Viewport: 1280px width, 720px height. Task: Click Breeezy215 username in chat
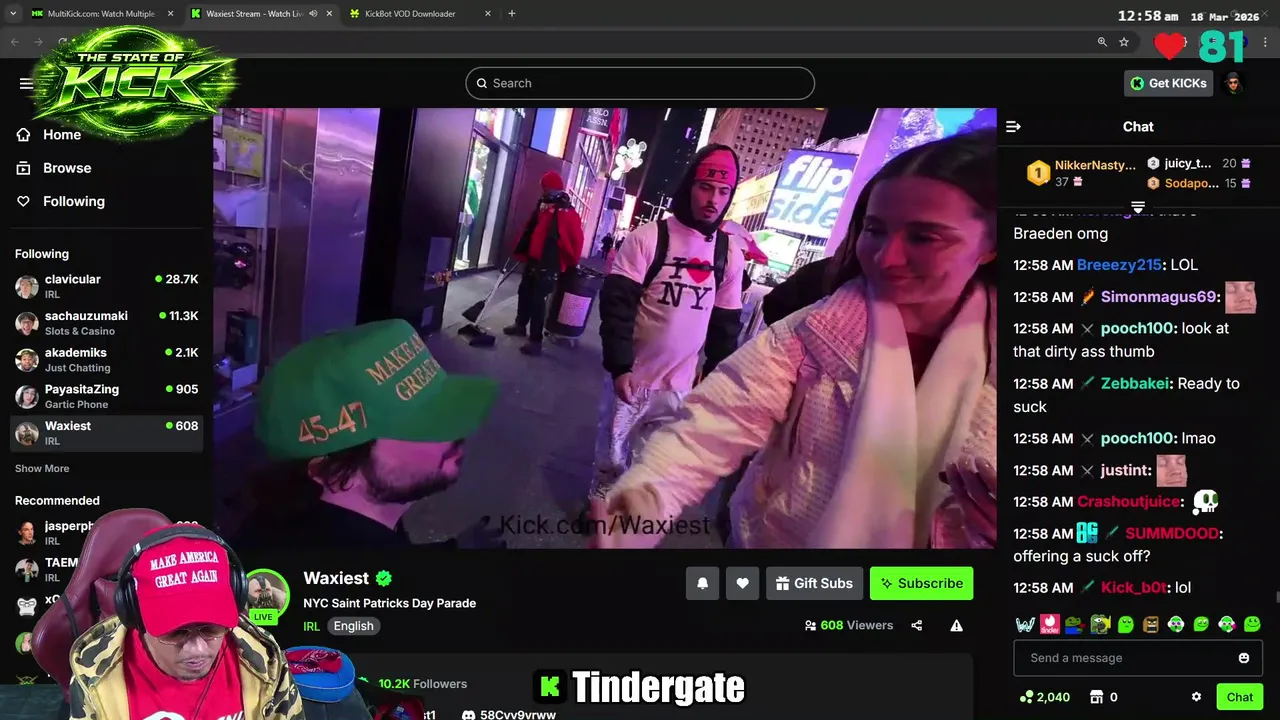1119,265
